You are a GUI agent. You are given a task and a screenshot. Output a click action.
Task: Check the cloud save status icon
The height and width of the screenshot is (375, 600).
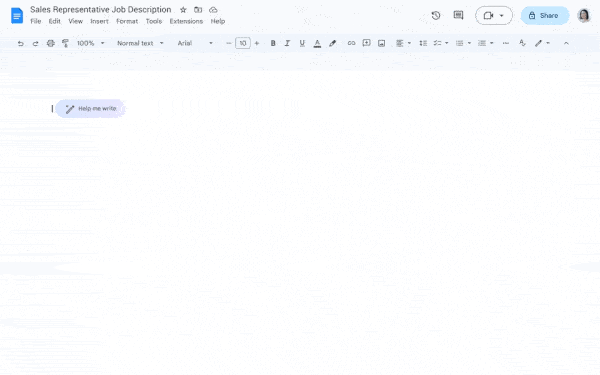(213, 10)
